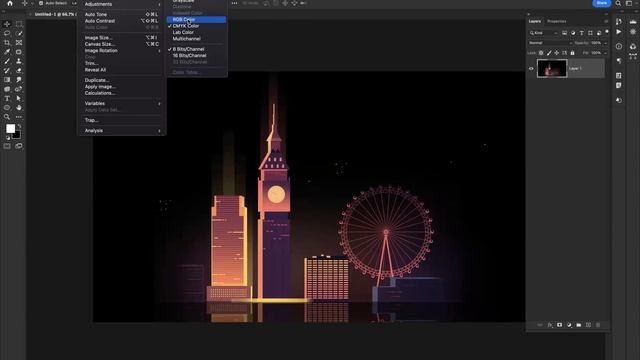Set foreground color white swatch

pos(10,129)
